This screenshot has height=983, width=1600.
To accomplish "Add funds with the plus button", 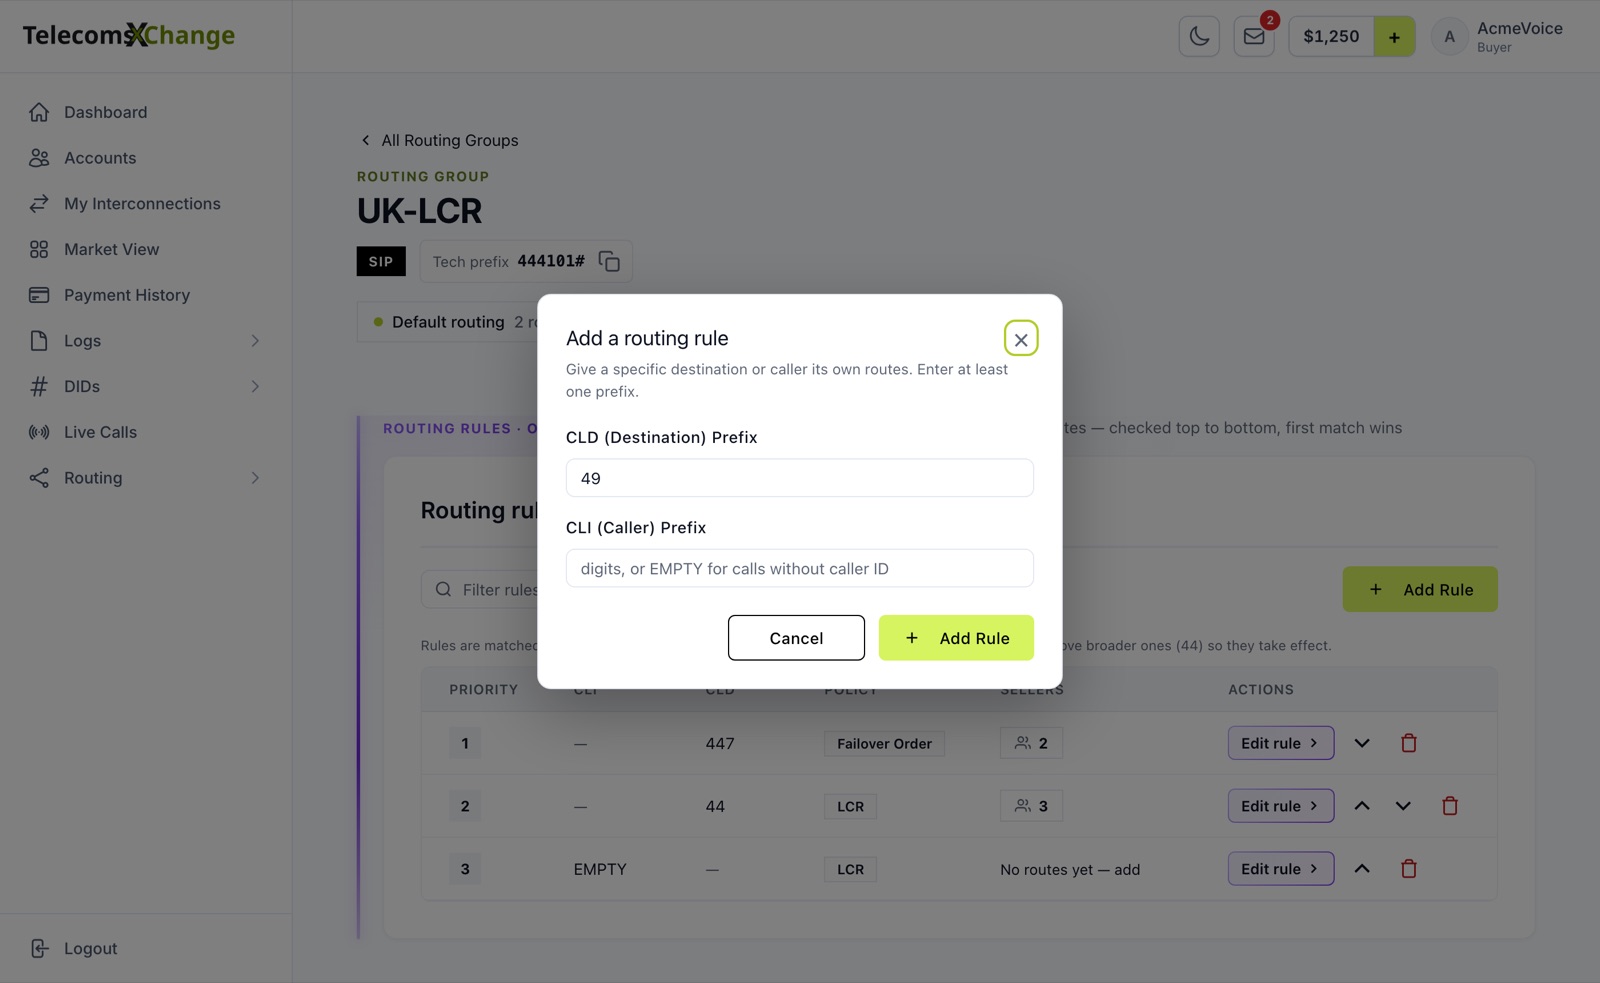I will (1394, 37).
